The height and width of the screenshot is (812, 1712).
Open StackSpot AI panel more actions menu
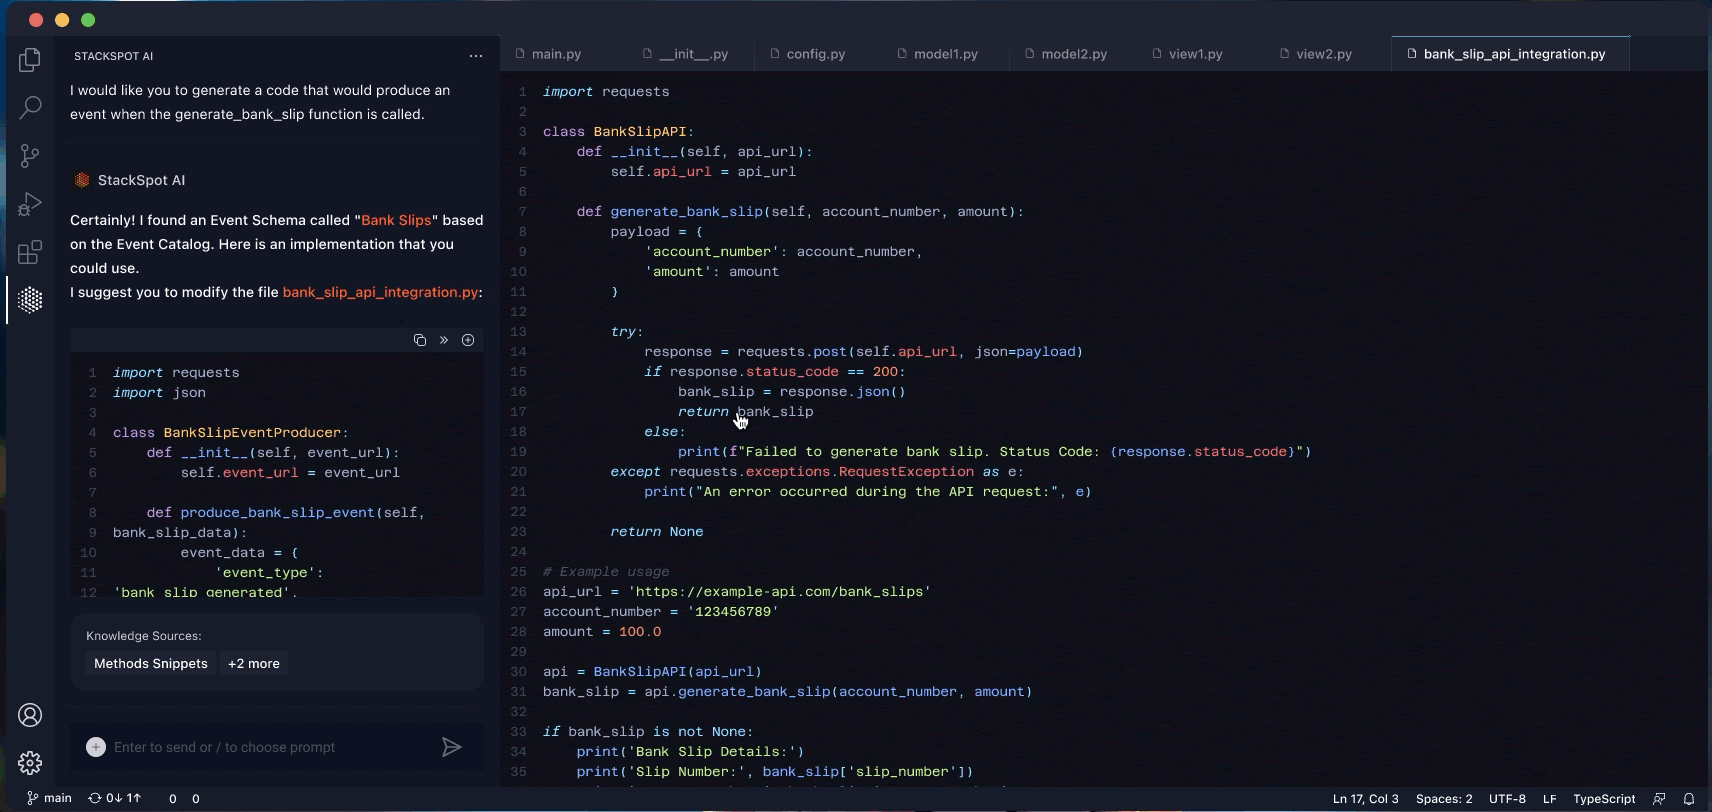[x=476, y=56]
